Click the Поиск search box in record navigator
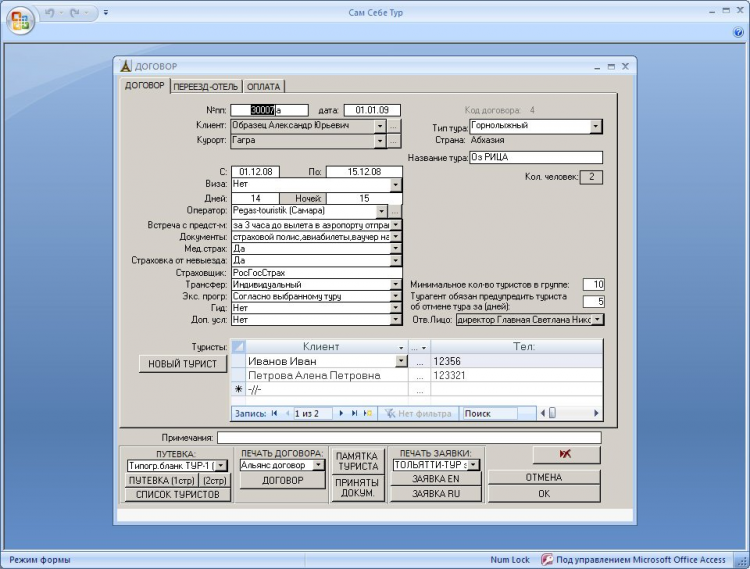 coord(489,414)
